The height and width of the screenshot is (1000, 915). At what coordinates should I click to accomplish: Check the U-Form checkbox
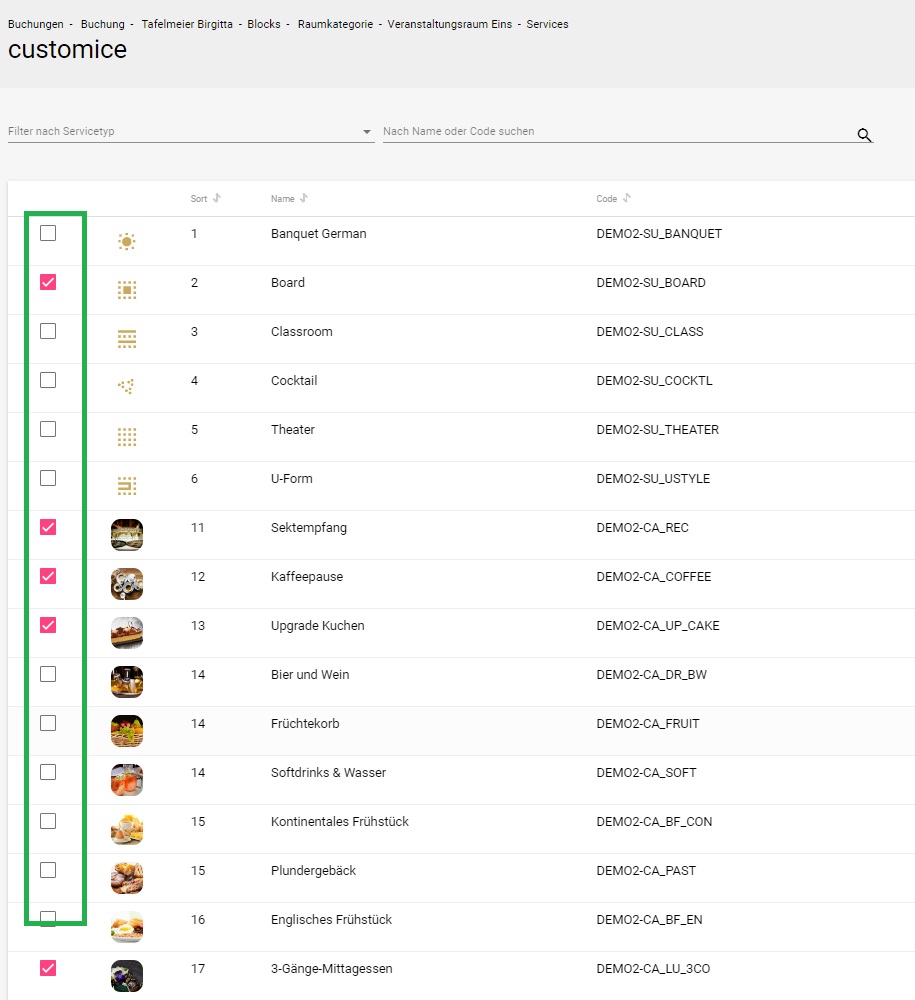coord(48,478)
